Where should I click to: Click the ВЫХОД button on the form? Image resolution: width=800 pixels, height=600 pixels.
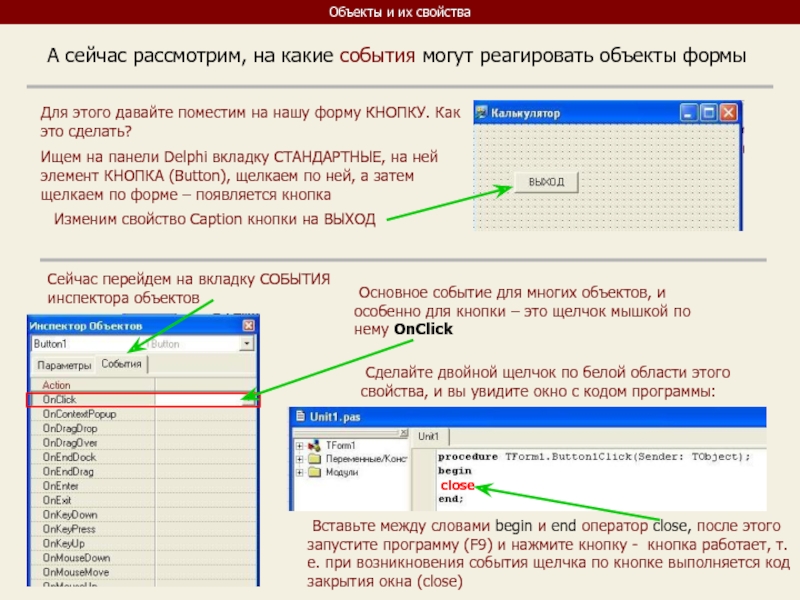click(x=546, y=181)
